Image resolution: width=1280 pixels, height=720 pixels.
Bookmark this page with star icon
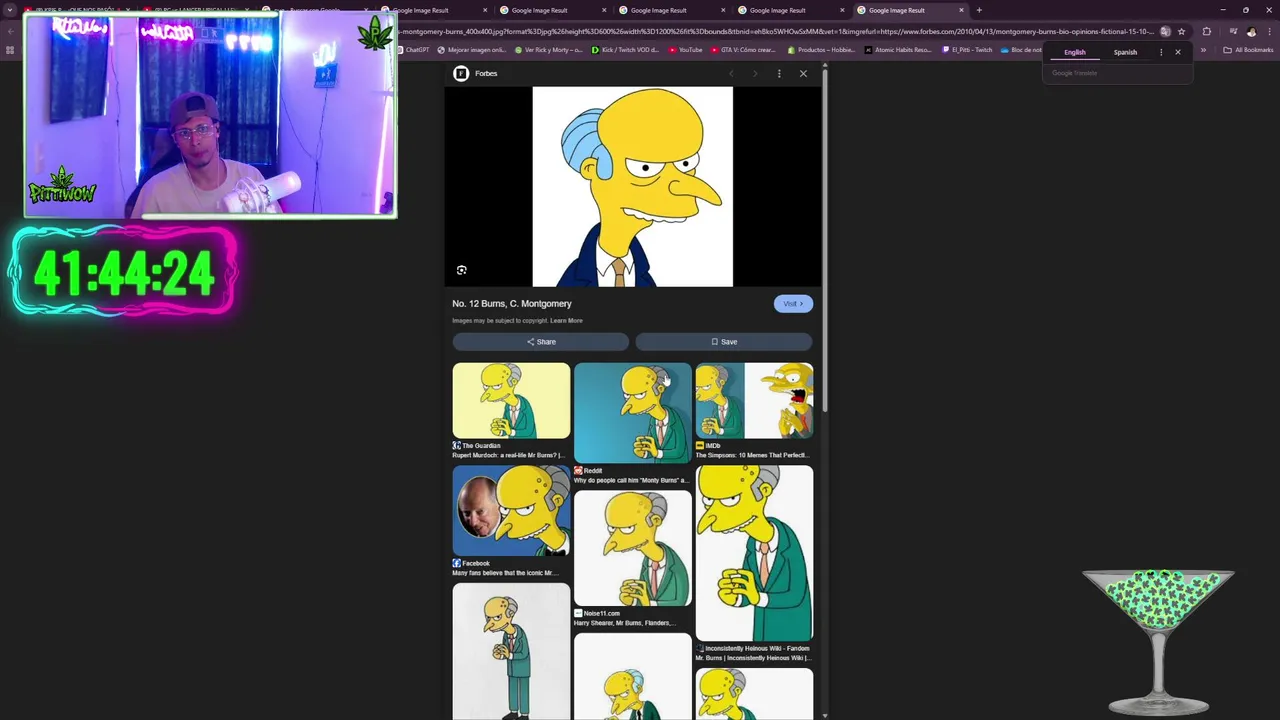[x=1181, y=31]
